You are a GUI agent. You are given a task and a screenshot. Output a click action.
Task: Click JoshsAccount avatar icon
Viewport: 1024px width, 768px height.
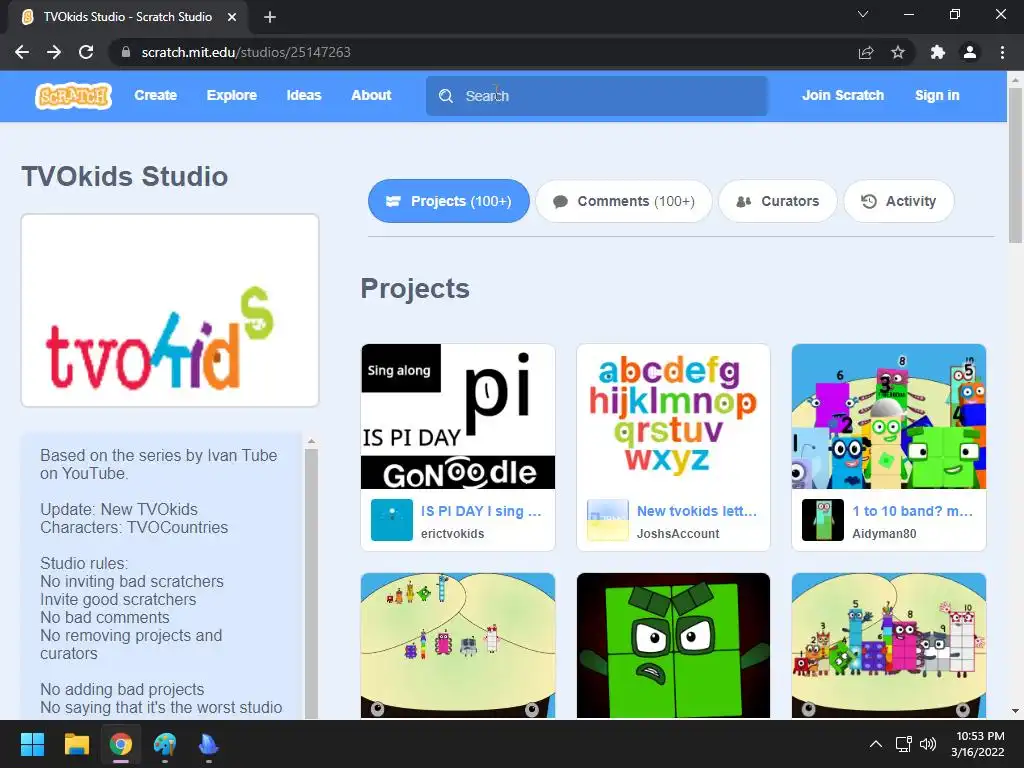coord(608,520)
